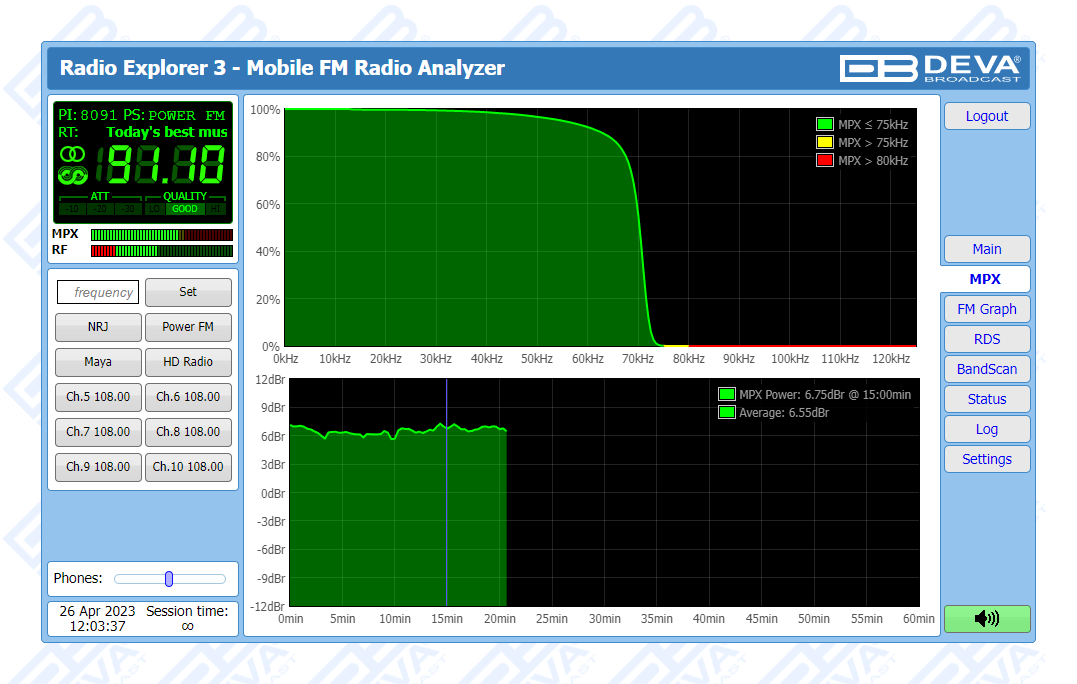The image size is (1077, 684).
Task: Click the MPX Power legend green box
Action: click(x=726, y=395)
